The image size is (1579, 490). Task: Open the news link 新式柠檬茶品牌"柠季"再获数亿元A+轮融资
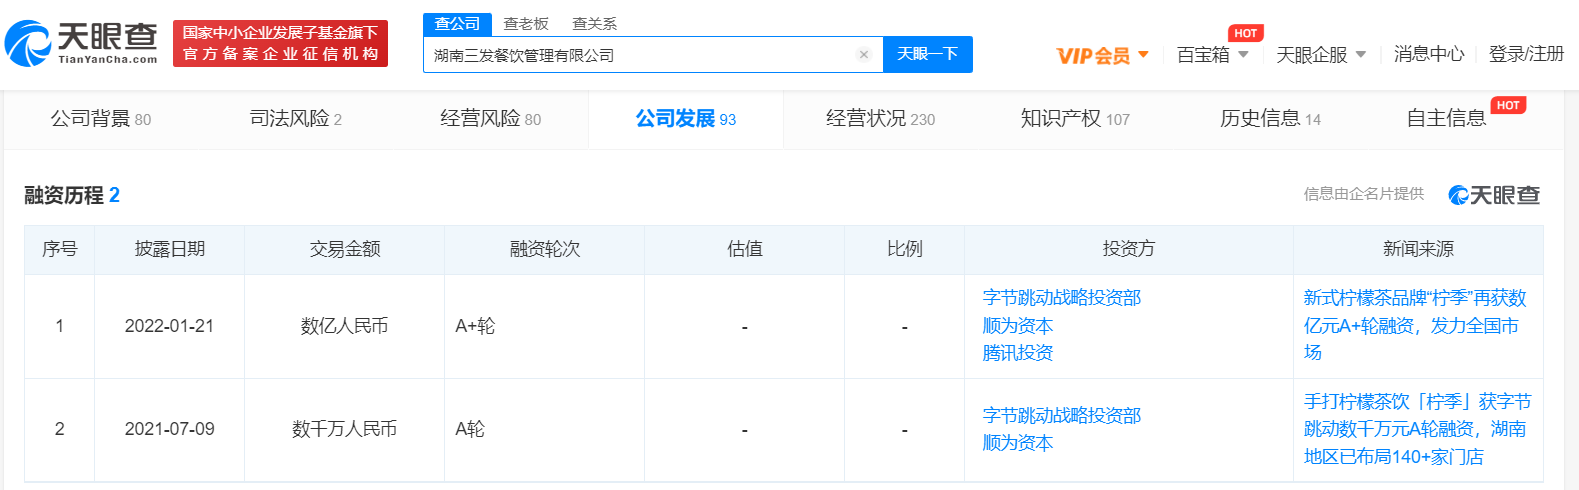[1415, 326]
